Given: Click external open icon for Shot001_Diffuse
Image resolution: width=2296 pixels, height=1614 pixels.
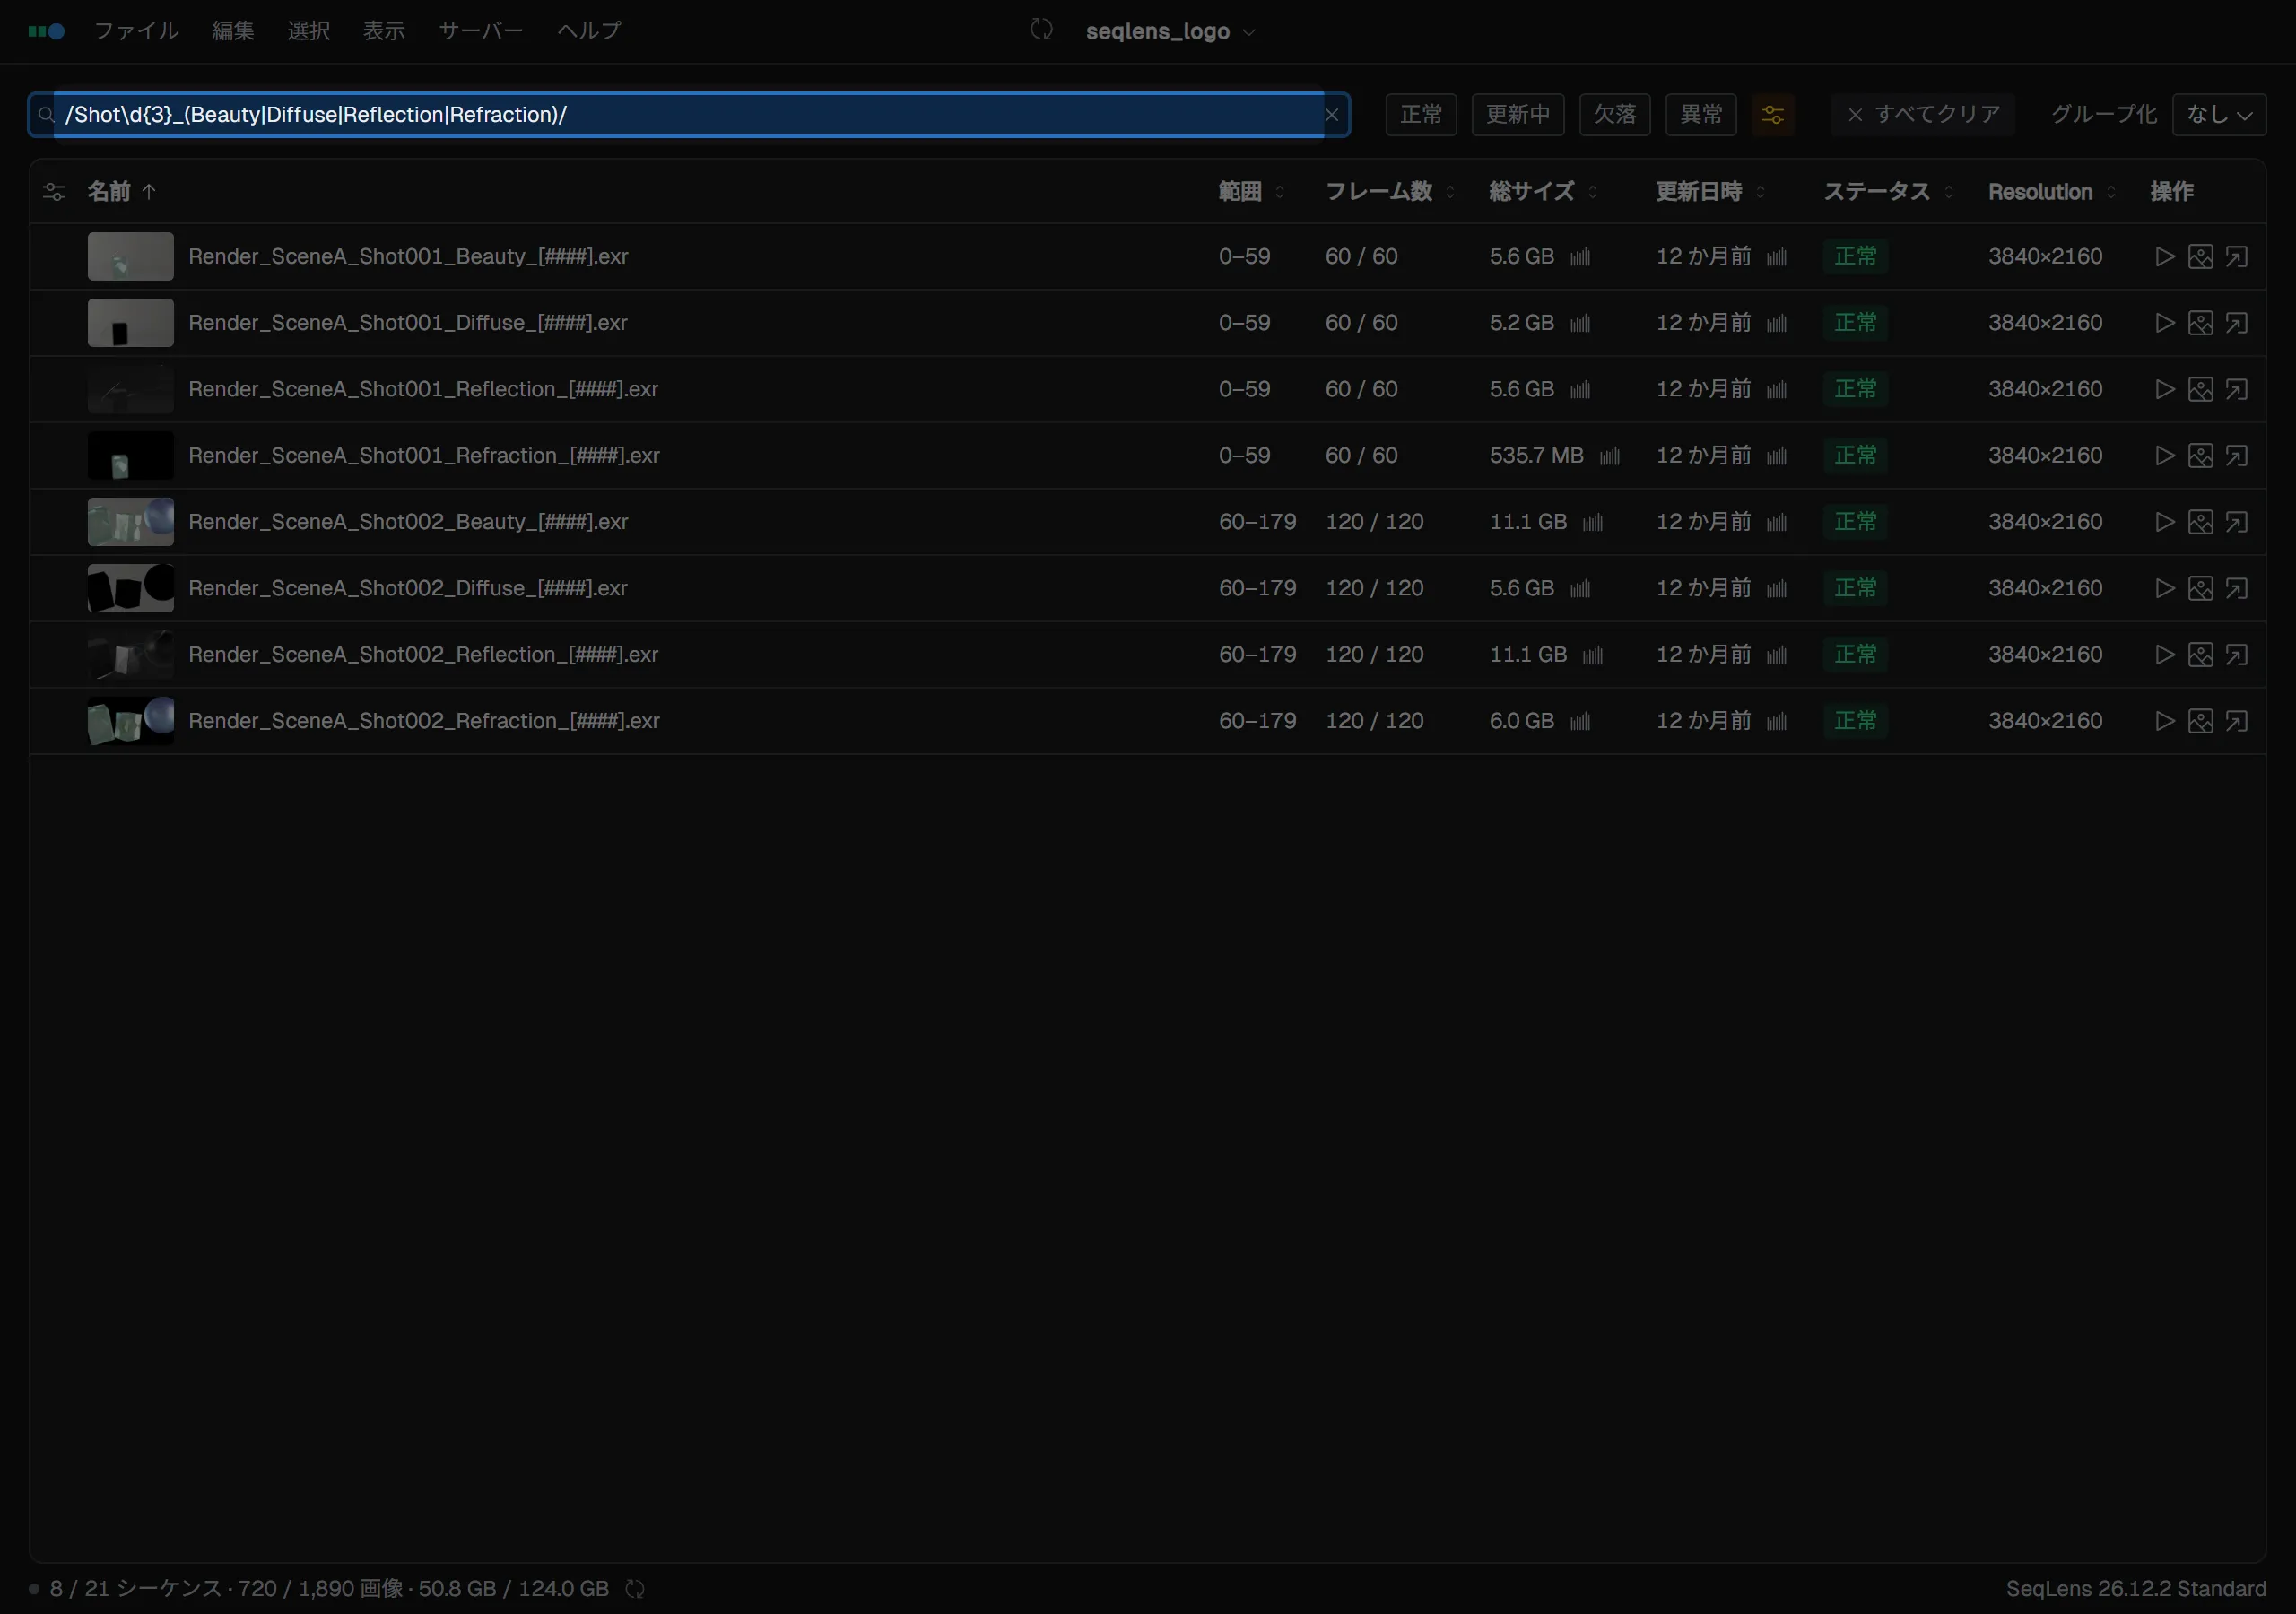Looking at the screenshot, I should (2237, 323).
